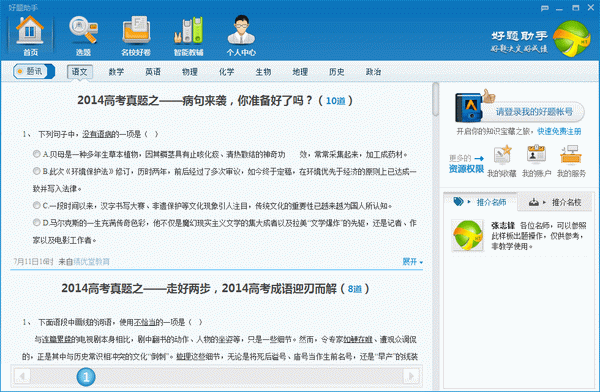Click the feedback chat icon in title bar
Viewport: 600px width, 392px height.
[x=545, y=8]
